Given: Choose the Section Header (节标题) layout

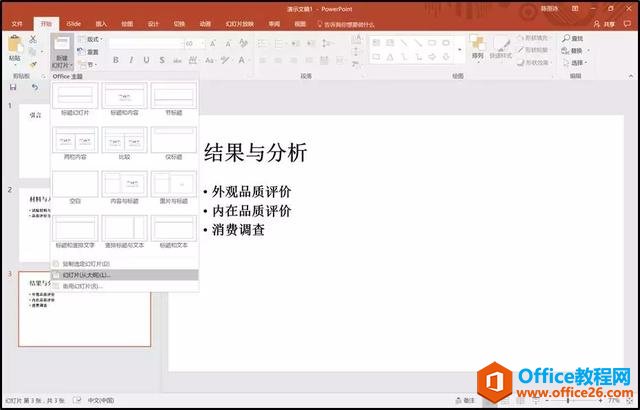Looking at the screenshot, I should click(x=173, y=99).
